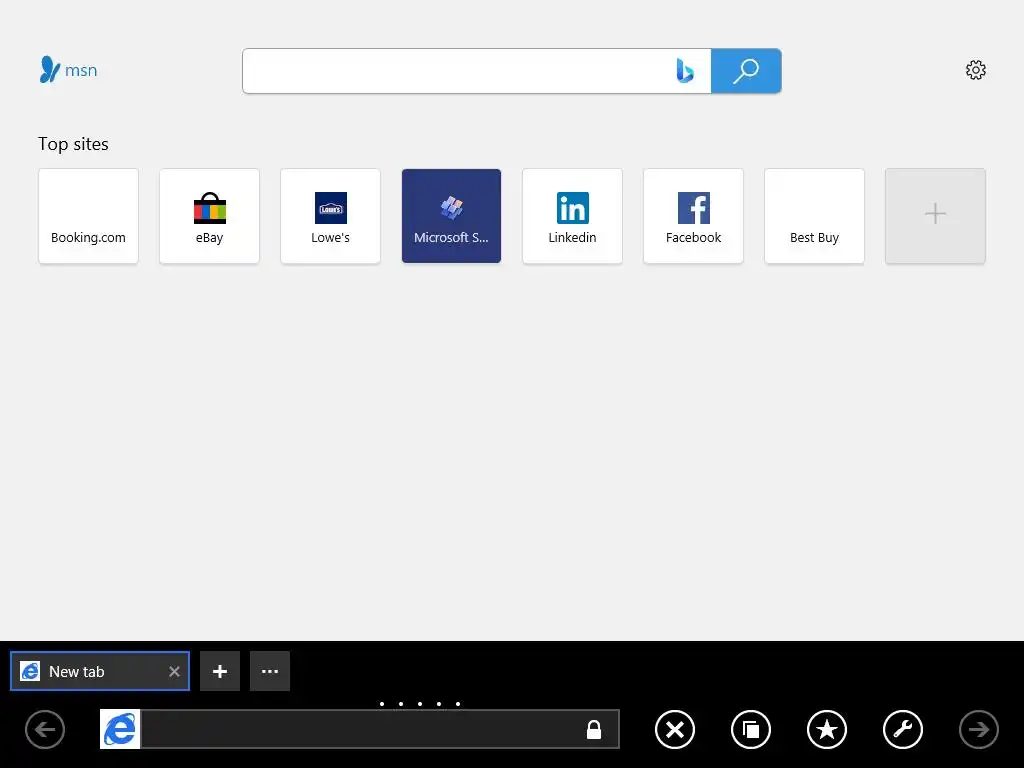Viewport: 1024px width, 768px height.
Task: Go back with the back arrow
Action: [45, 729]
